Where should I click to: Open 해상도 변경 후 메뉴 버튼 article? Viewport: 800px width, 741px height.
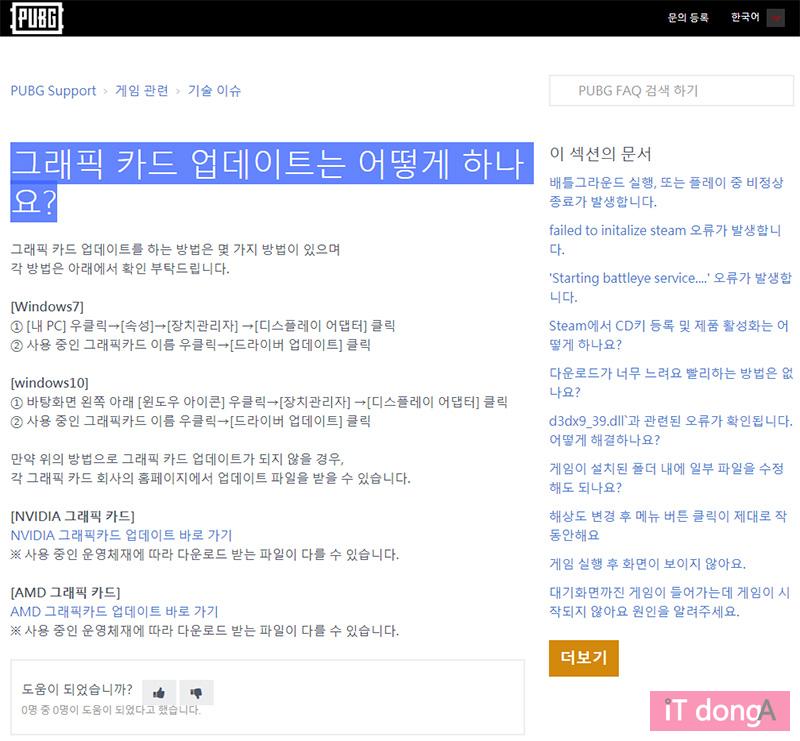point(667,525)
